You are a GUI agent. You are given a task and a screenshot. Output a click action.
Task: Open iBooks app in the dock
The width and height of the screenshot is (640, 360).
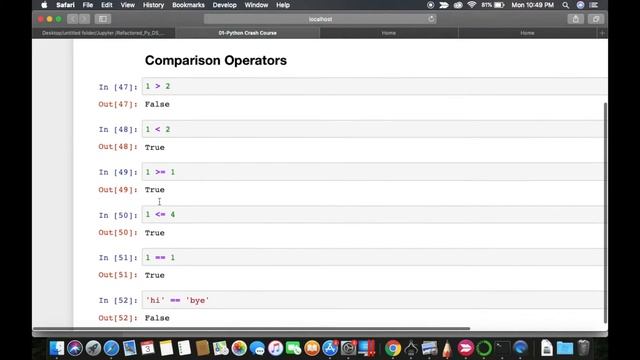[312, 348]
